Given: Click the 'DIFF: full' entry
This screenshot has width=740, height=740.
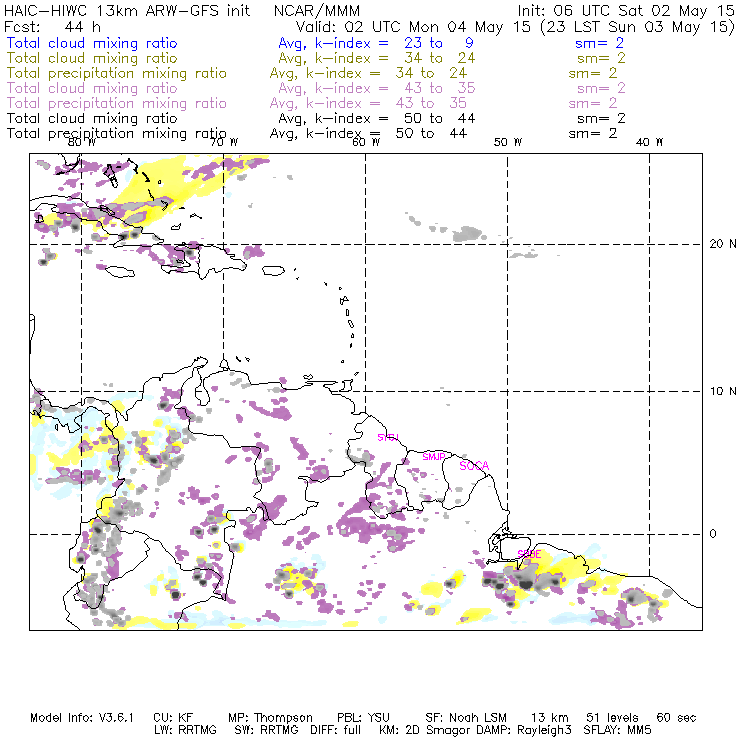Looking at the screenshot, I should click(x=335, y=730).
